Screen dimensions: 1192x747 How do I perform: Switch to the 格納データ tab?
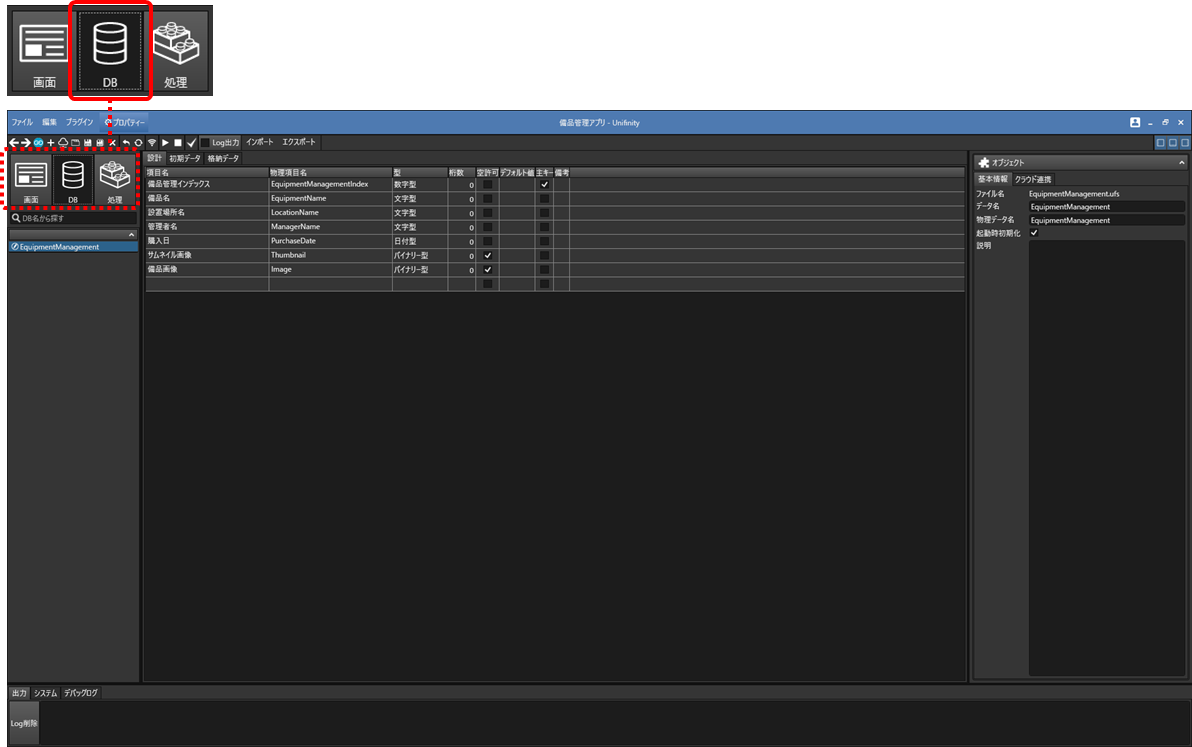click(223, 158)
